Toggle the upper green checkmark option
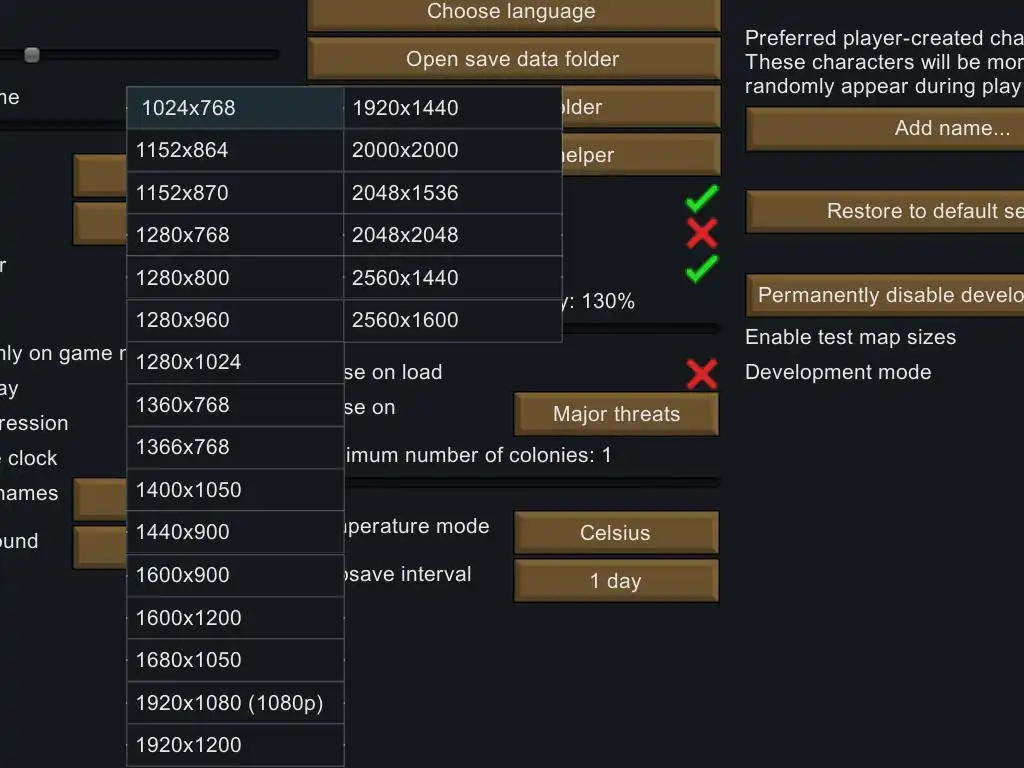This screenshot has height=768, width=1024. [701, 199]
